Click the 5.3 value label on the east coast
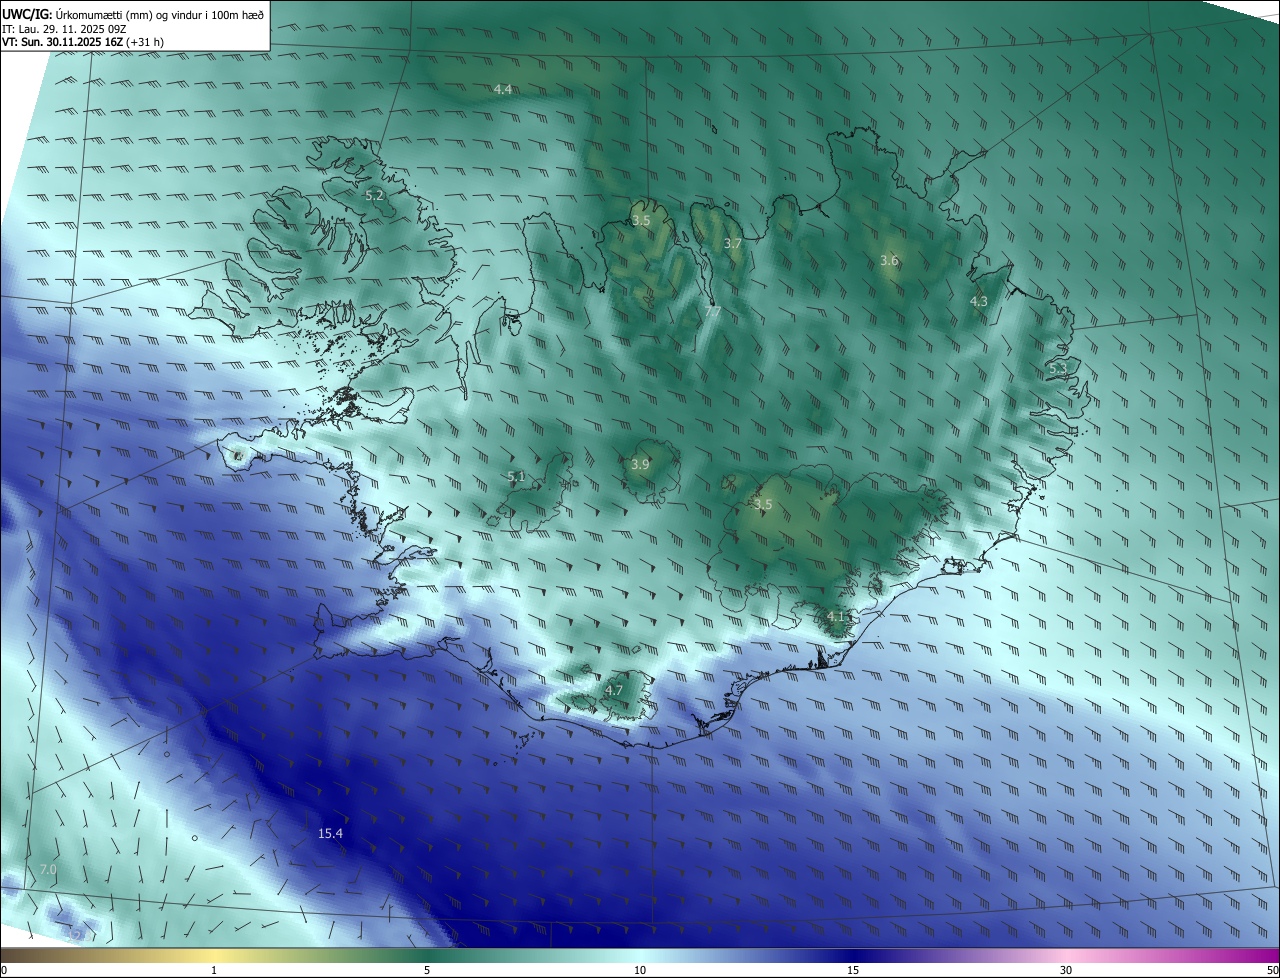Viewport: 1280px width, 978px height. (1058, 369)
